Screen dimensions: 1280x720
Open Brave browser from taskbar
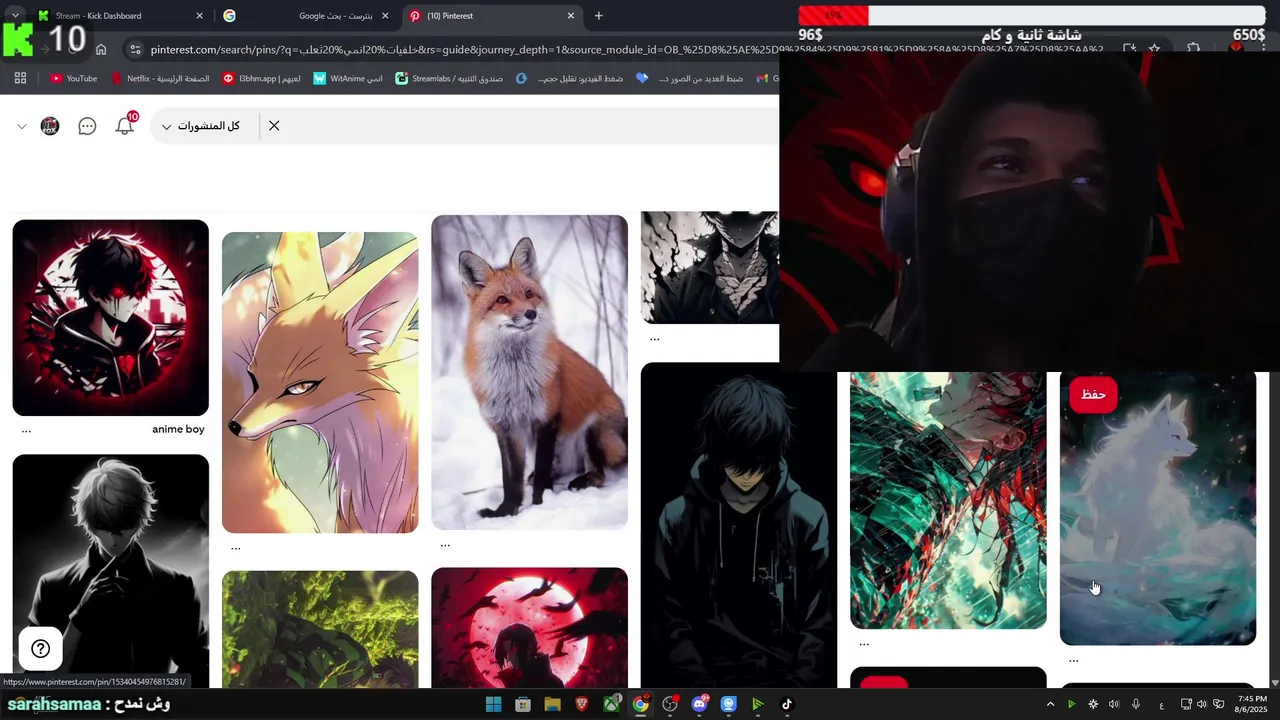click(582, 704)
